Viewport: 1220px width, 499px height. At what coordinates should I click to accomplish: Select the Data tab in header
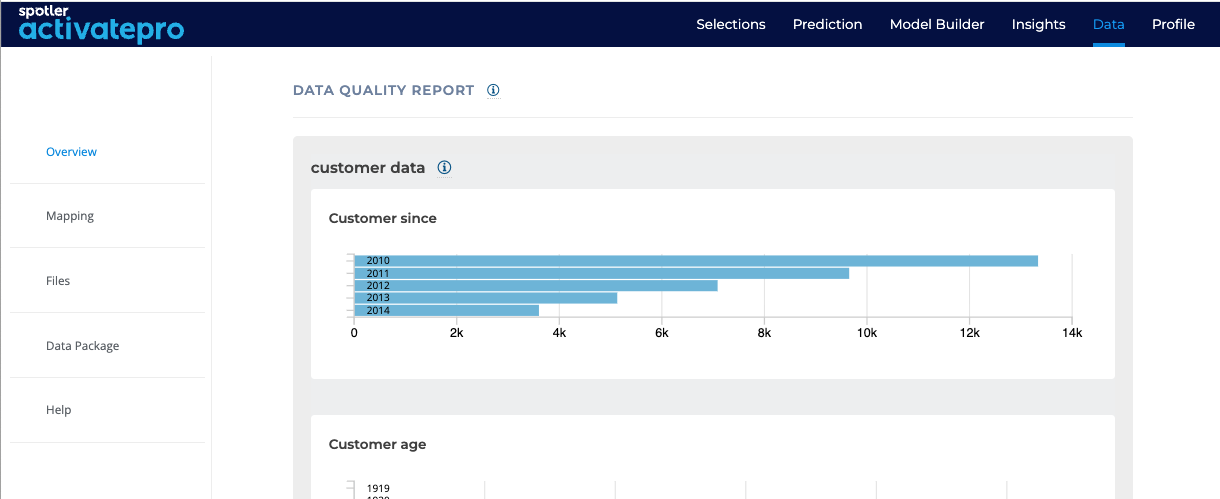click(x=1108, y=24)
